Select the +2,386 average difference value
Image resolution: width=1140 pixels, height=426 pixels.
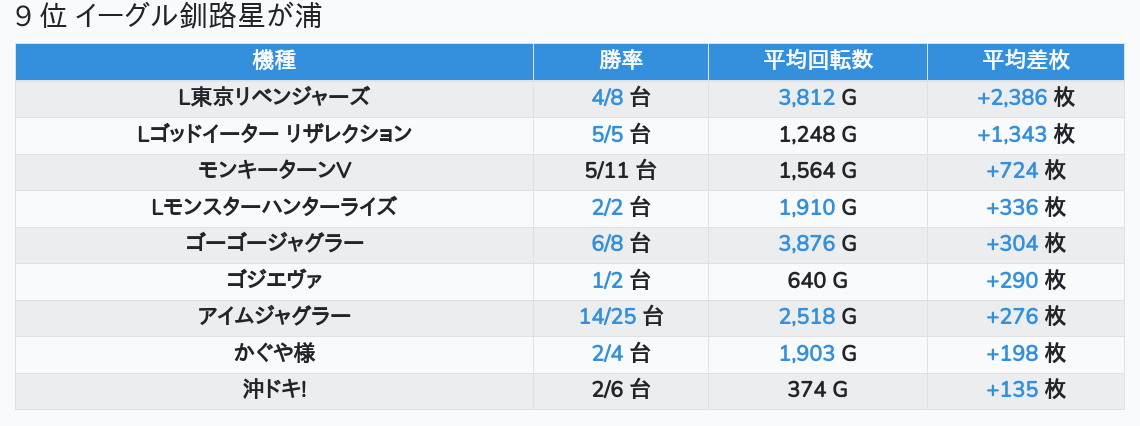[1012, 98]
